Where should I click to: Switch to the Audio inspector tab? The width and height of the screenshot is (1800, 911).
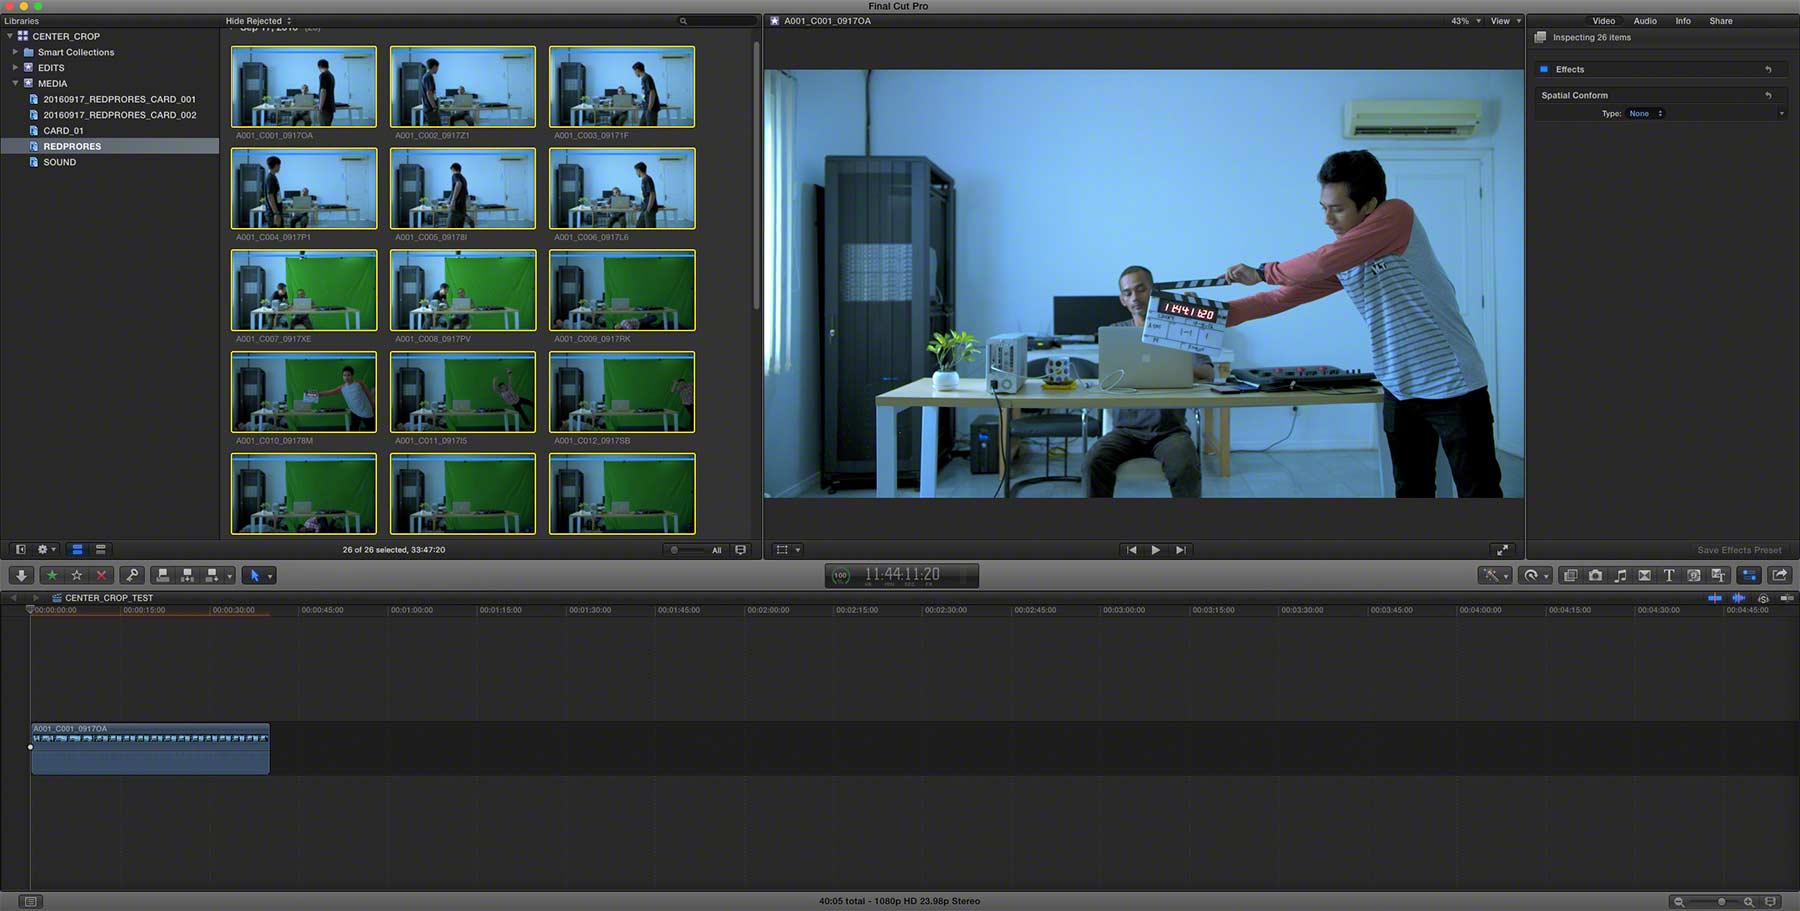pos(1645,21)
